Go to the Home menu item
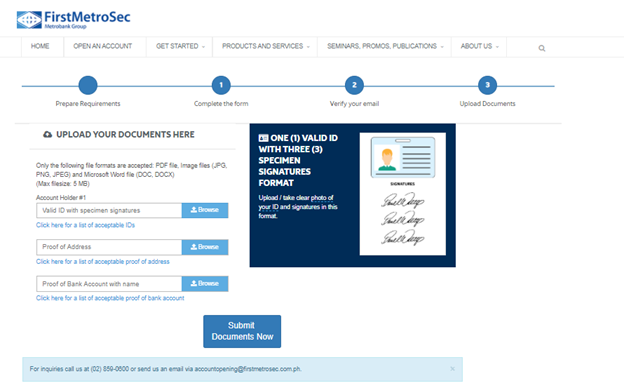624x388 pixels. (x=40, y=47)
